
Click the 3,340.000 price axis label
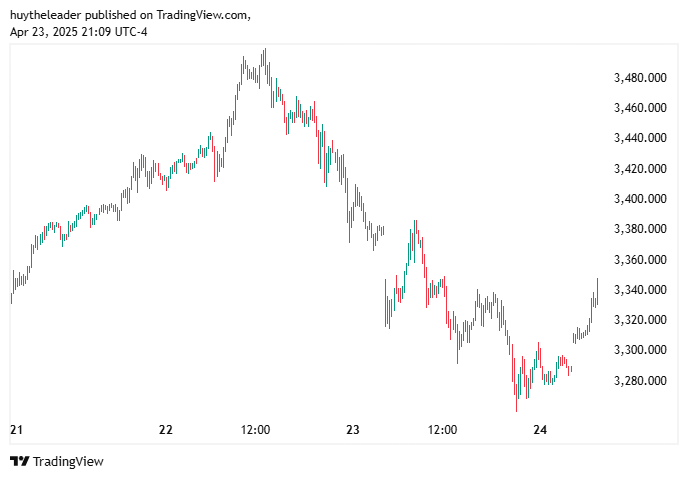[640, 290]
